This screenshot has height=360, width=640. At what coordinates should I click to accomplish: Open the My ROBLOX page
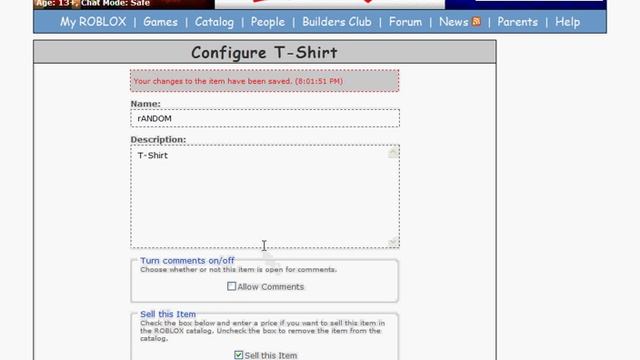[93, 22]
